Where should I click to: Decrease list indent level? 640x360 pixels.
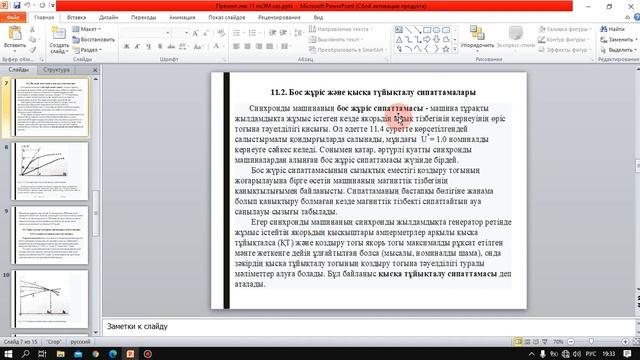pyautogui.click(x=272, y=33)
